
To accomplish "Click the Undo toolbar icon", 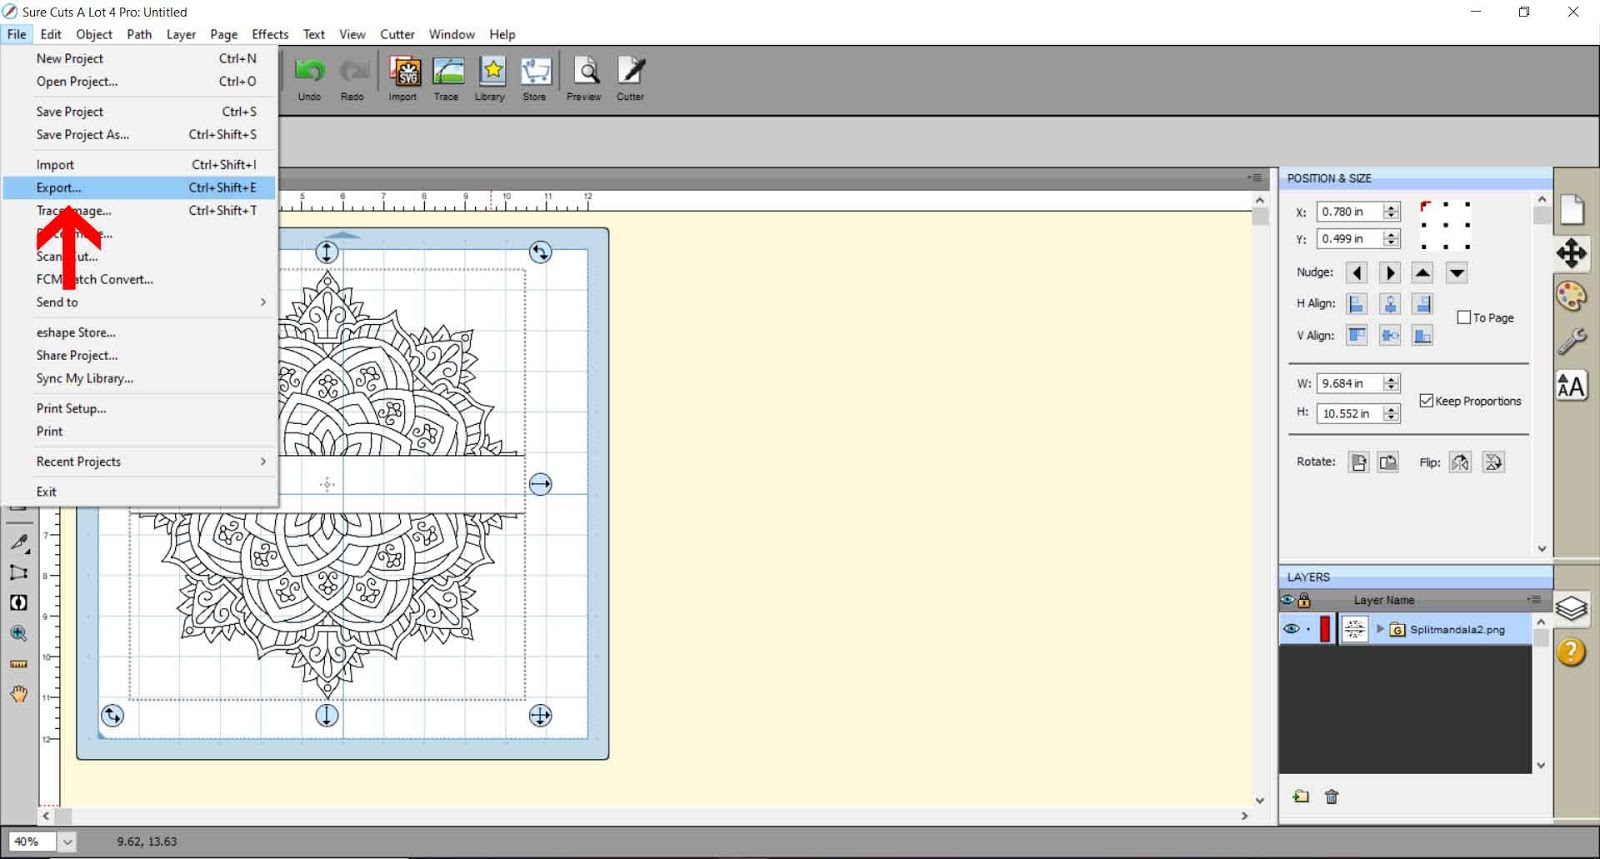I will click(x=310, y=72).
